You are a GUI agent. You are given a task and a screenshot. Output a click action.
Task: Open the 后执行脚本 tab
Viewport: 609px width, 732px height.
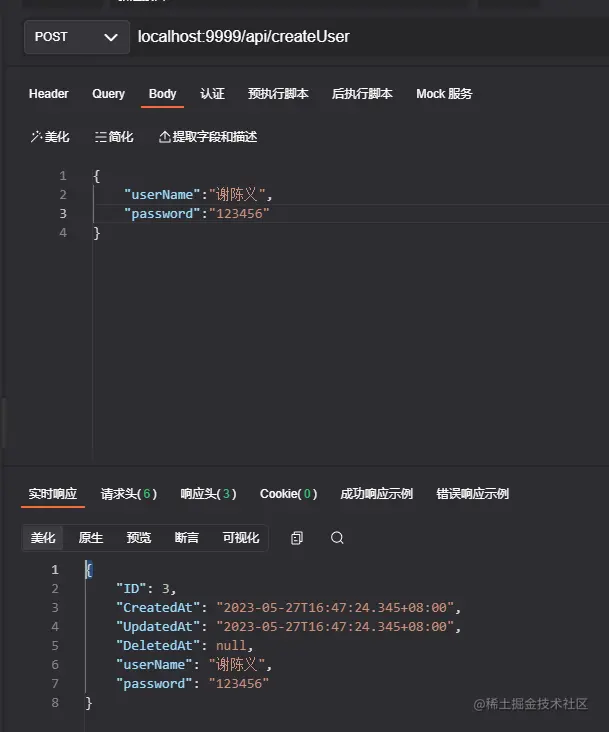tap(362, 94)
